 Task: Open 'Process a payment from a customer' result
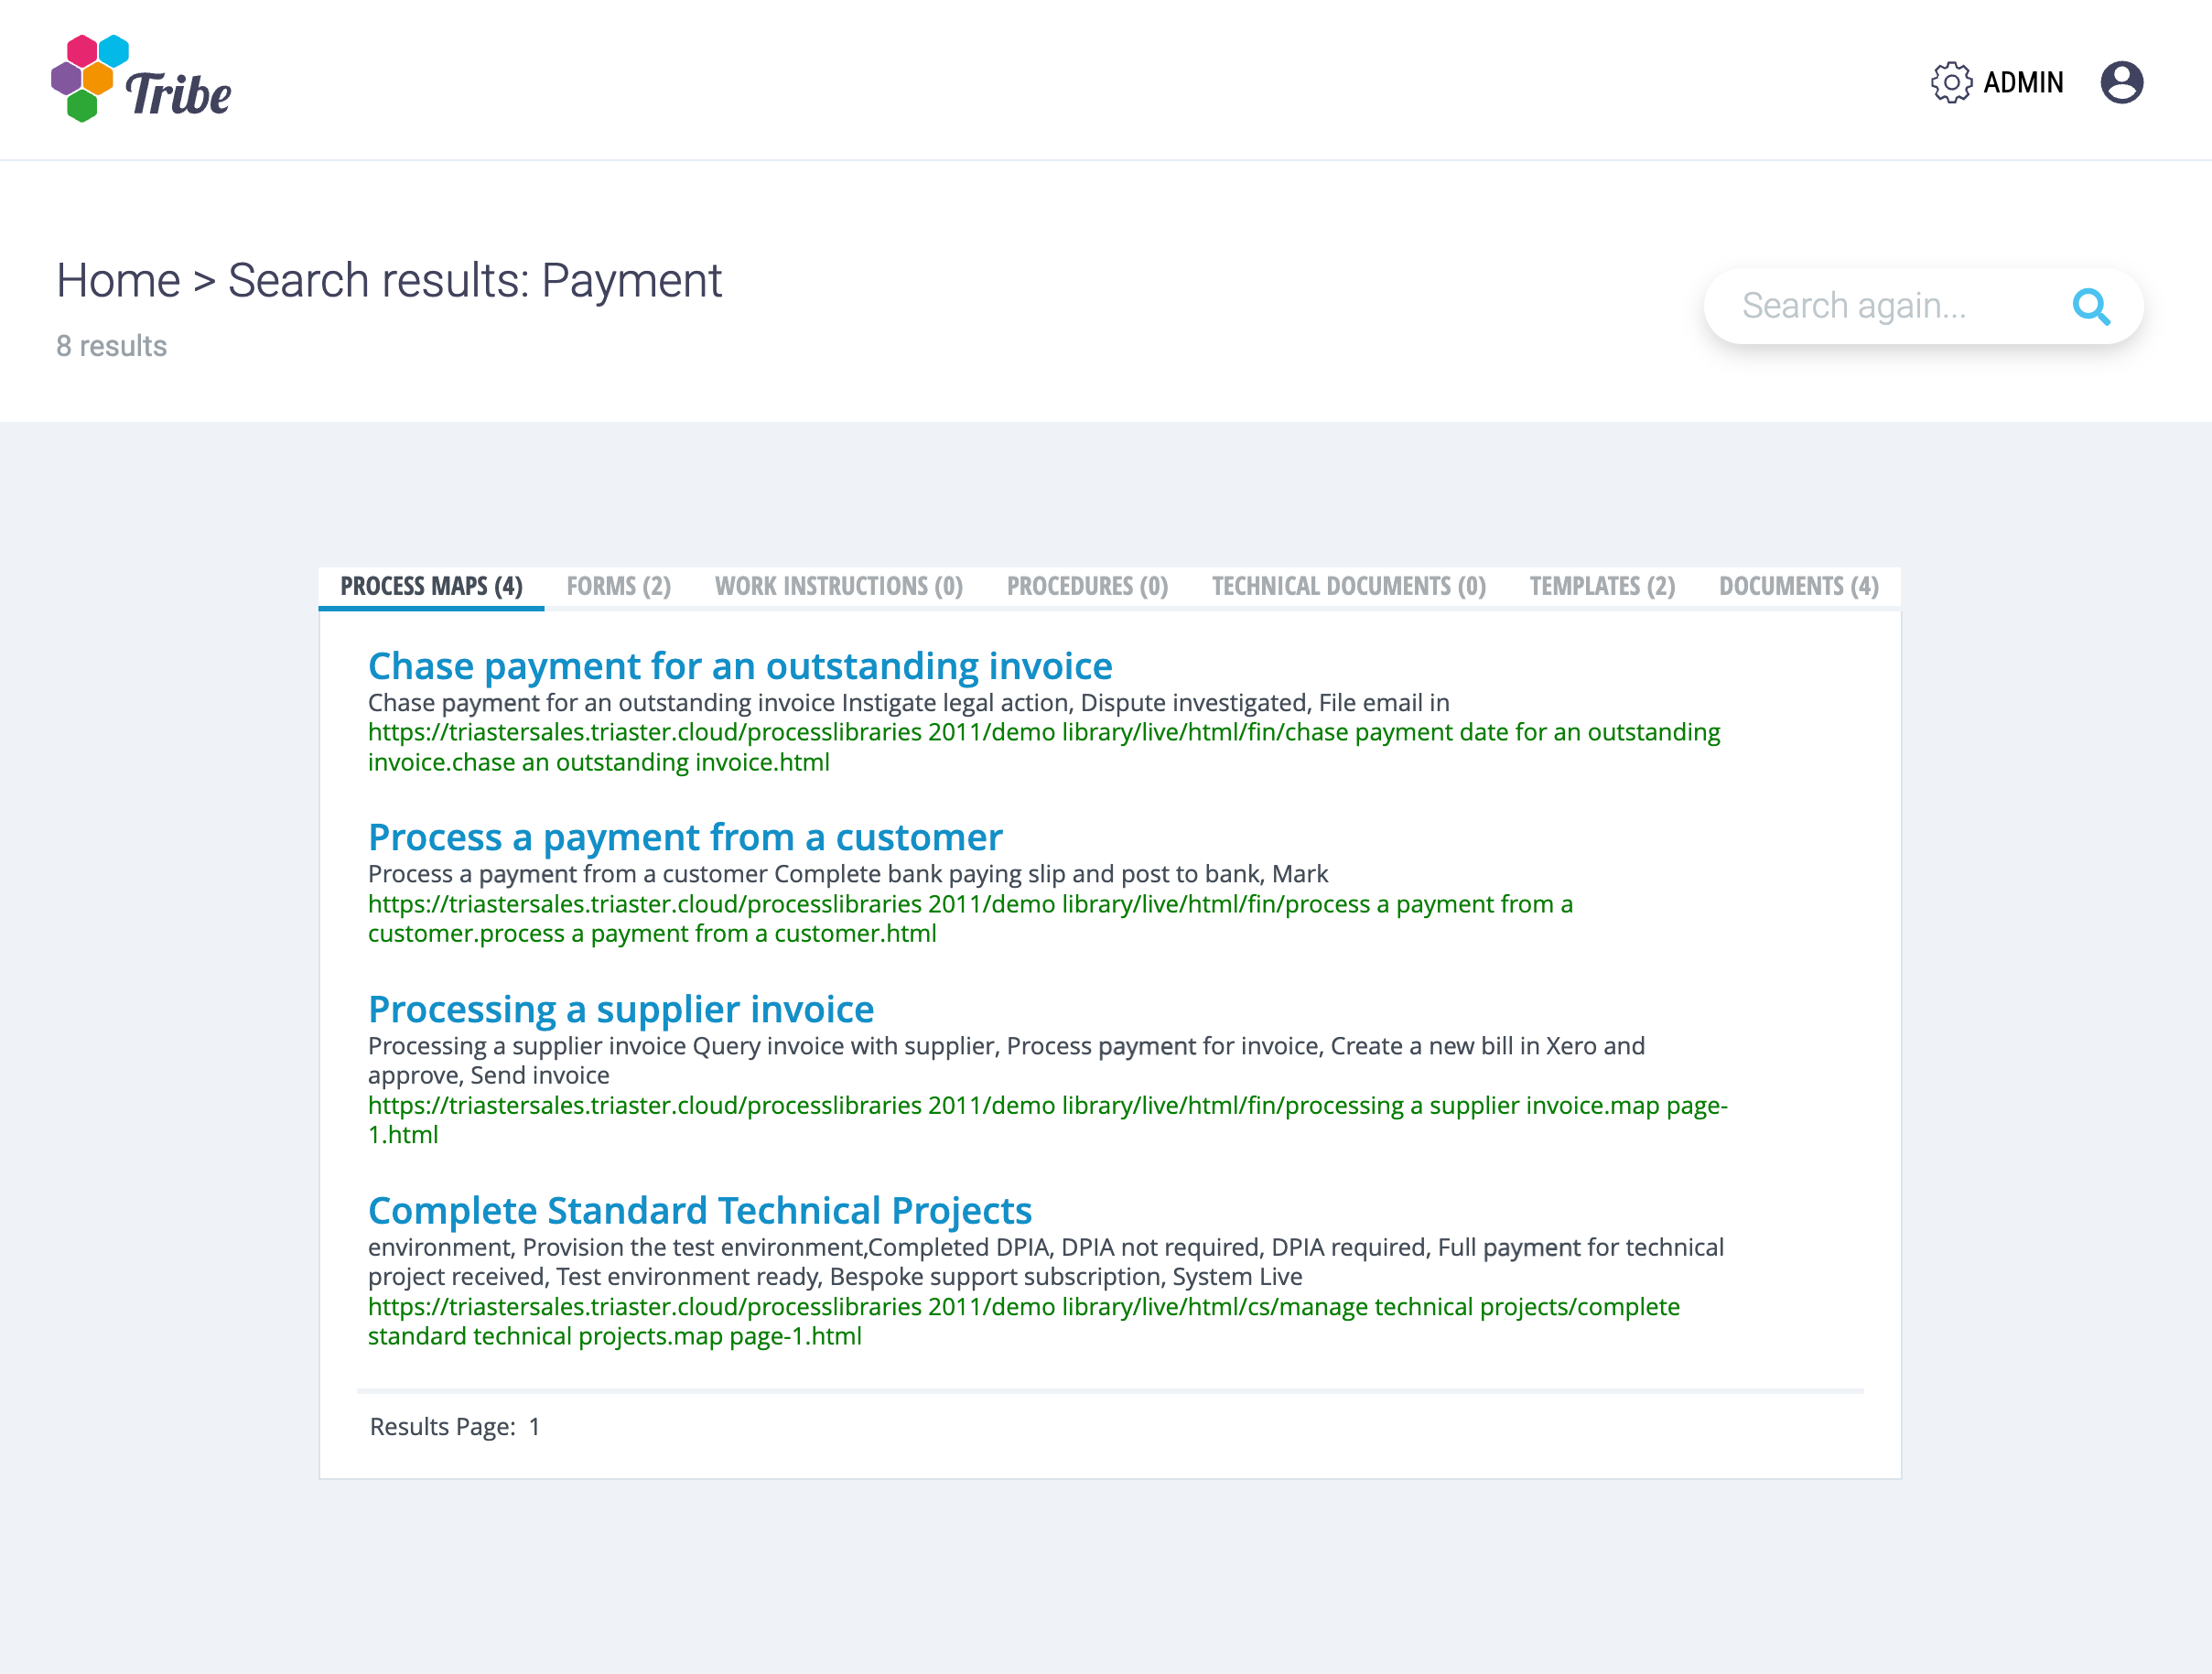(x=685, y=837)
